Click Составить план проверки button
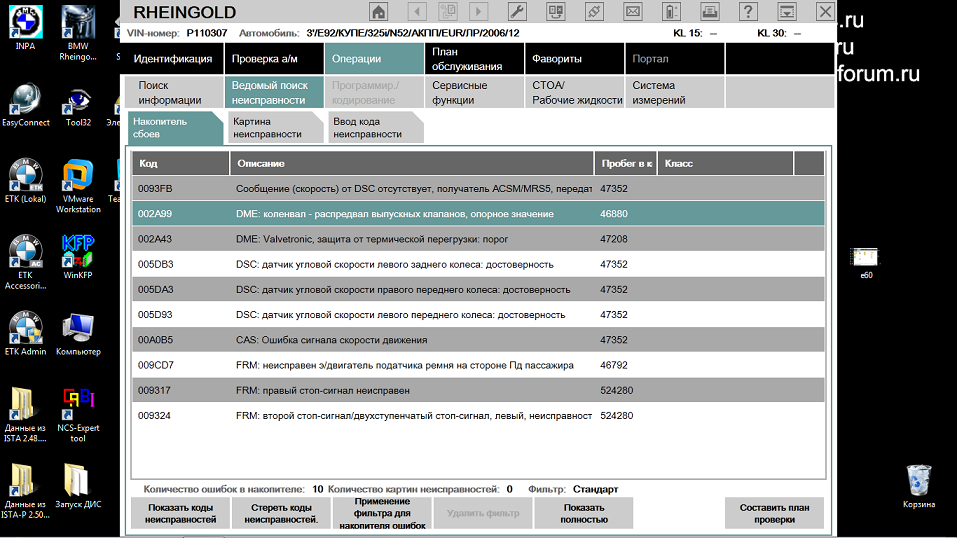 pyautogui.click(x=774, y=513)
